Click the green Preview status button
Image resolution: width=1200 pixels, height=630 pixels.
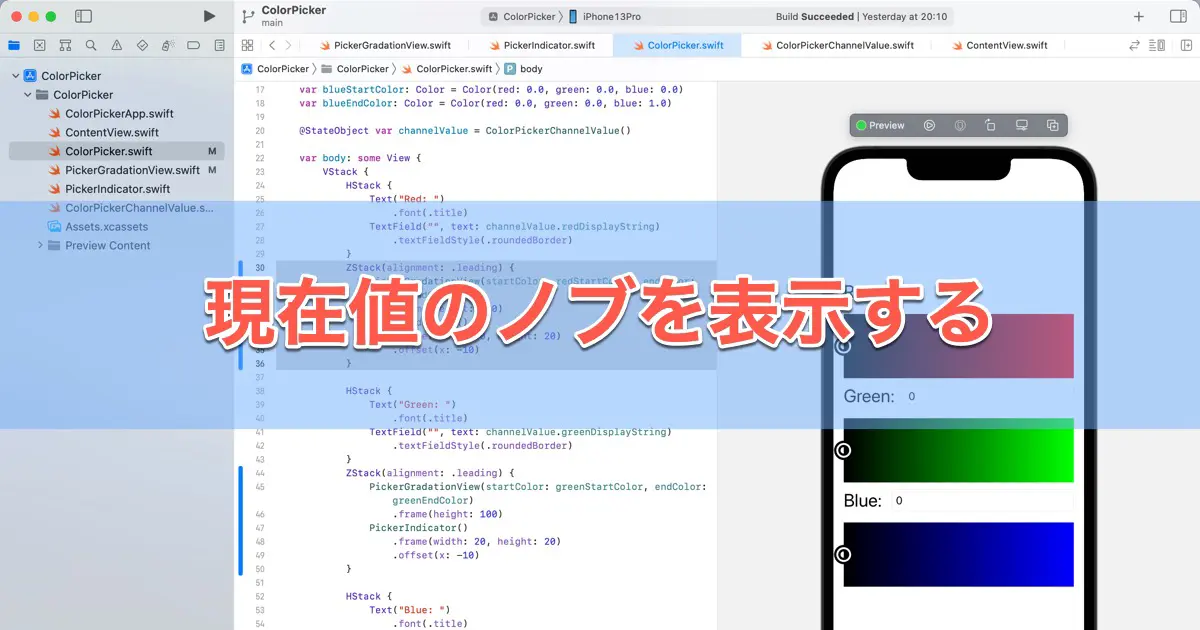pyautogui.click(x=880, y=125)
